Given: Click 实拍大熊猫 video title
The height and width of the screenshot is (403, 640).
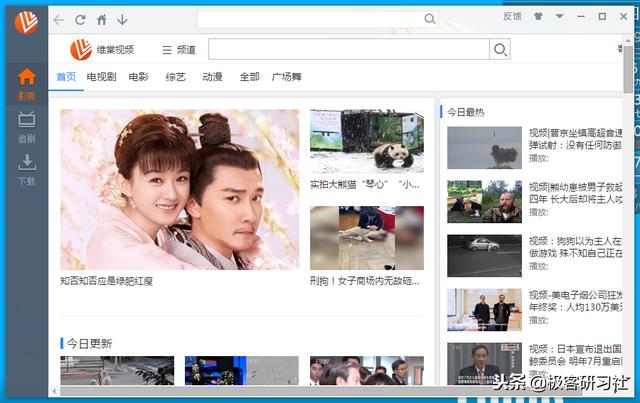Looking at the screenshot, I should (x=365, y=185).
